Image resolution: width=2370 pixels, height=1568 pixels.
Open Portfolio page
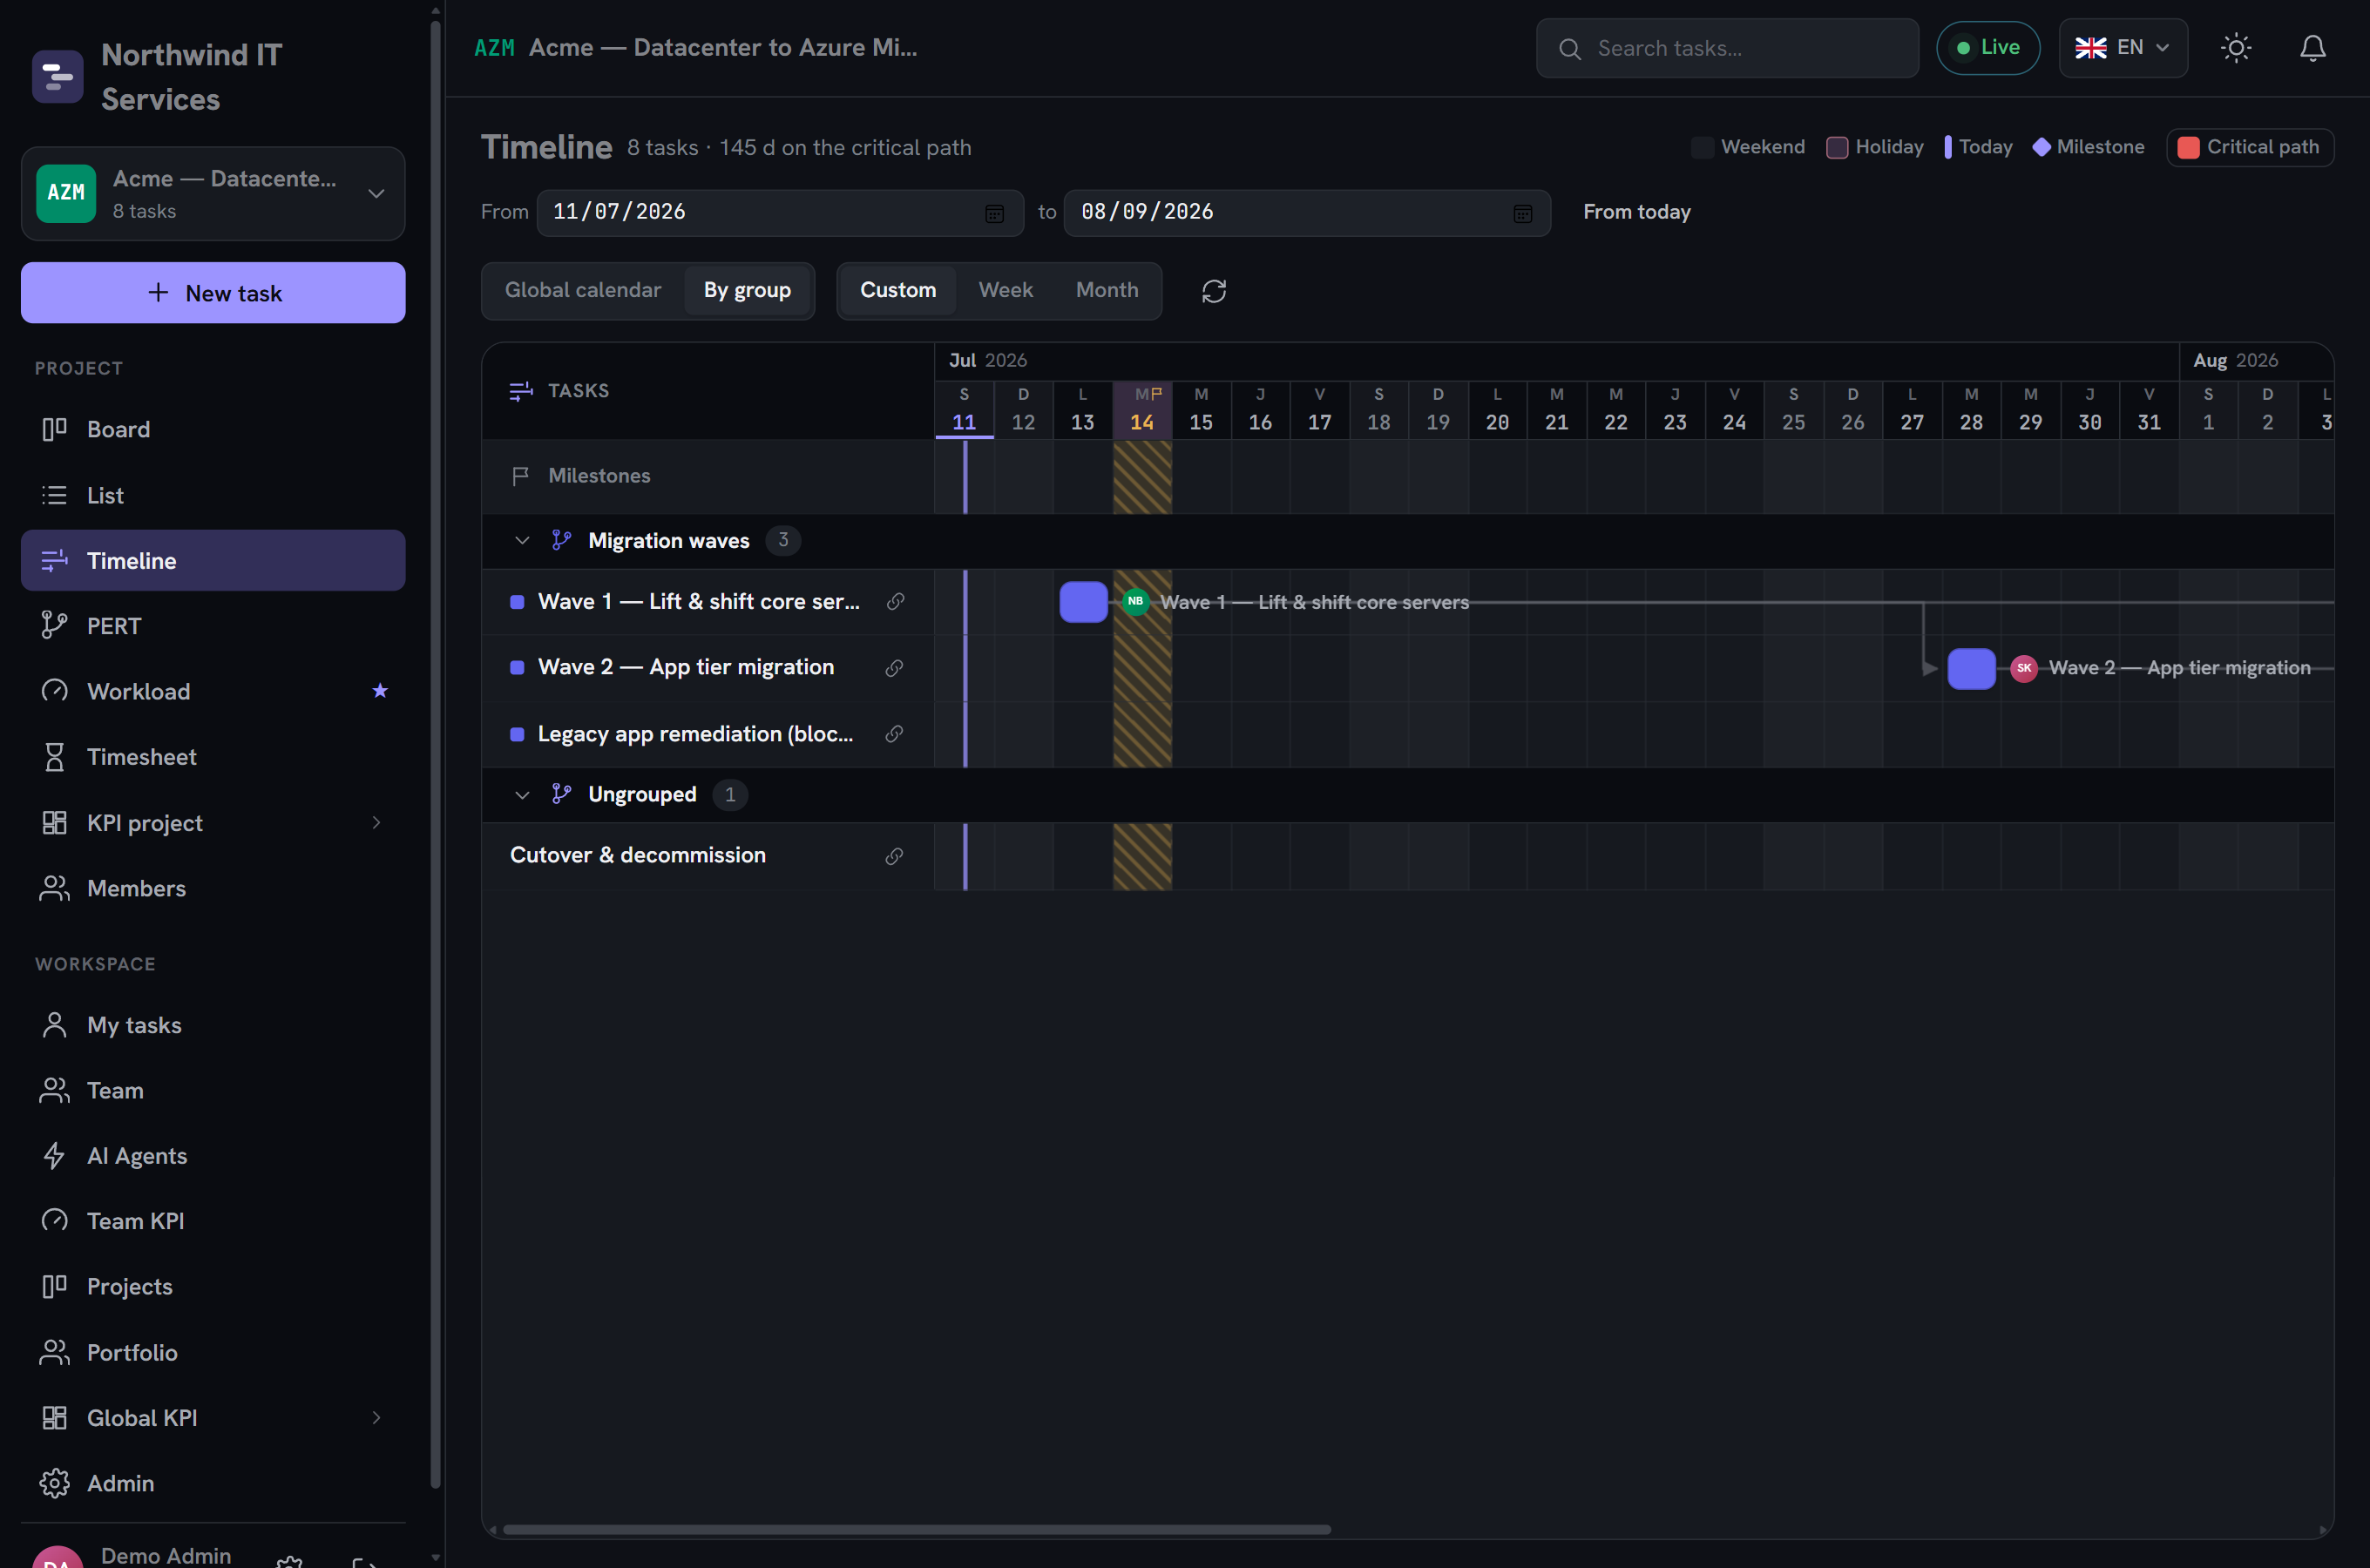click(x=213, y=1352)
